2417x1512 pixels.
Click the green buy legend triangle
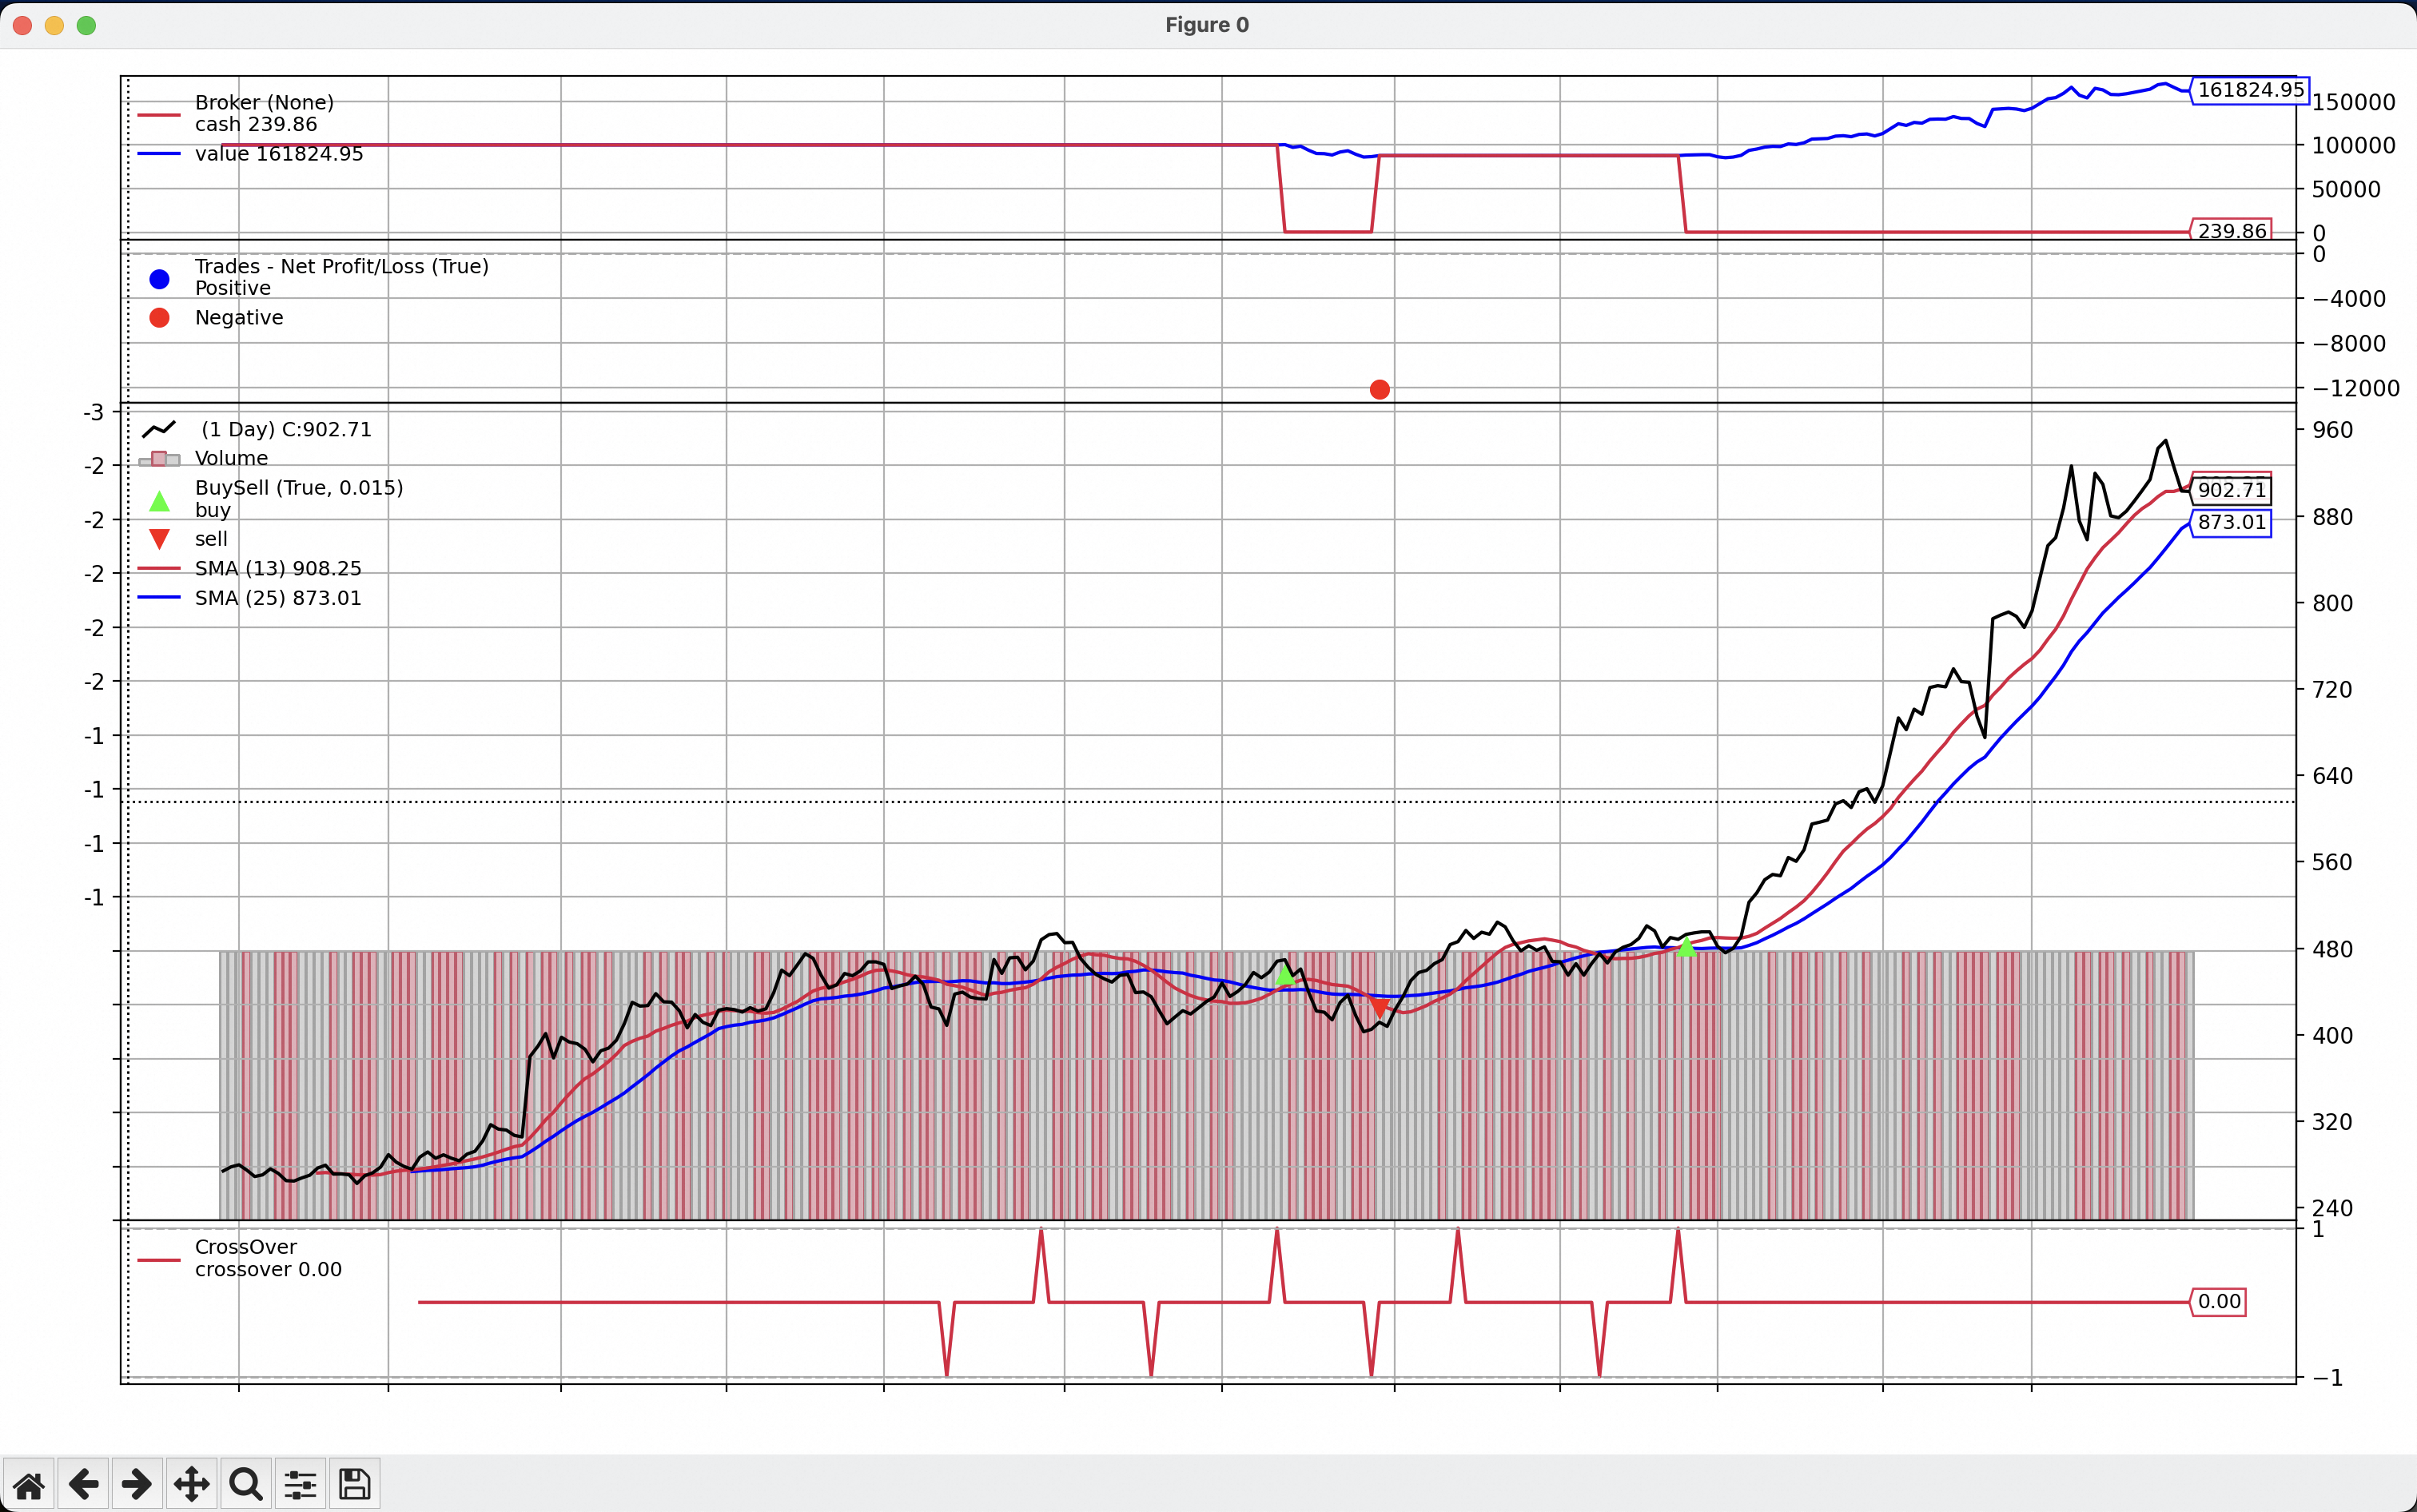click(159, 501)
